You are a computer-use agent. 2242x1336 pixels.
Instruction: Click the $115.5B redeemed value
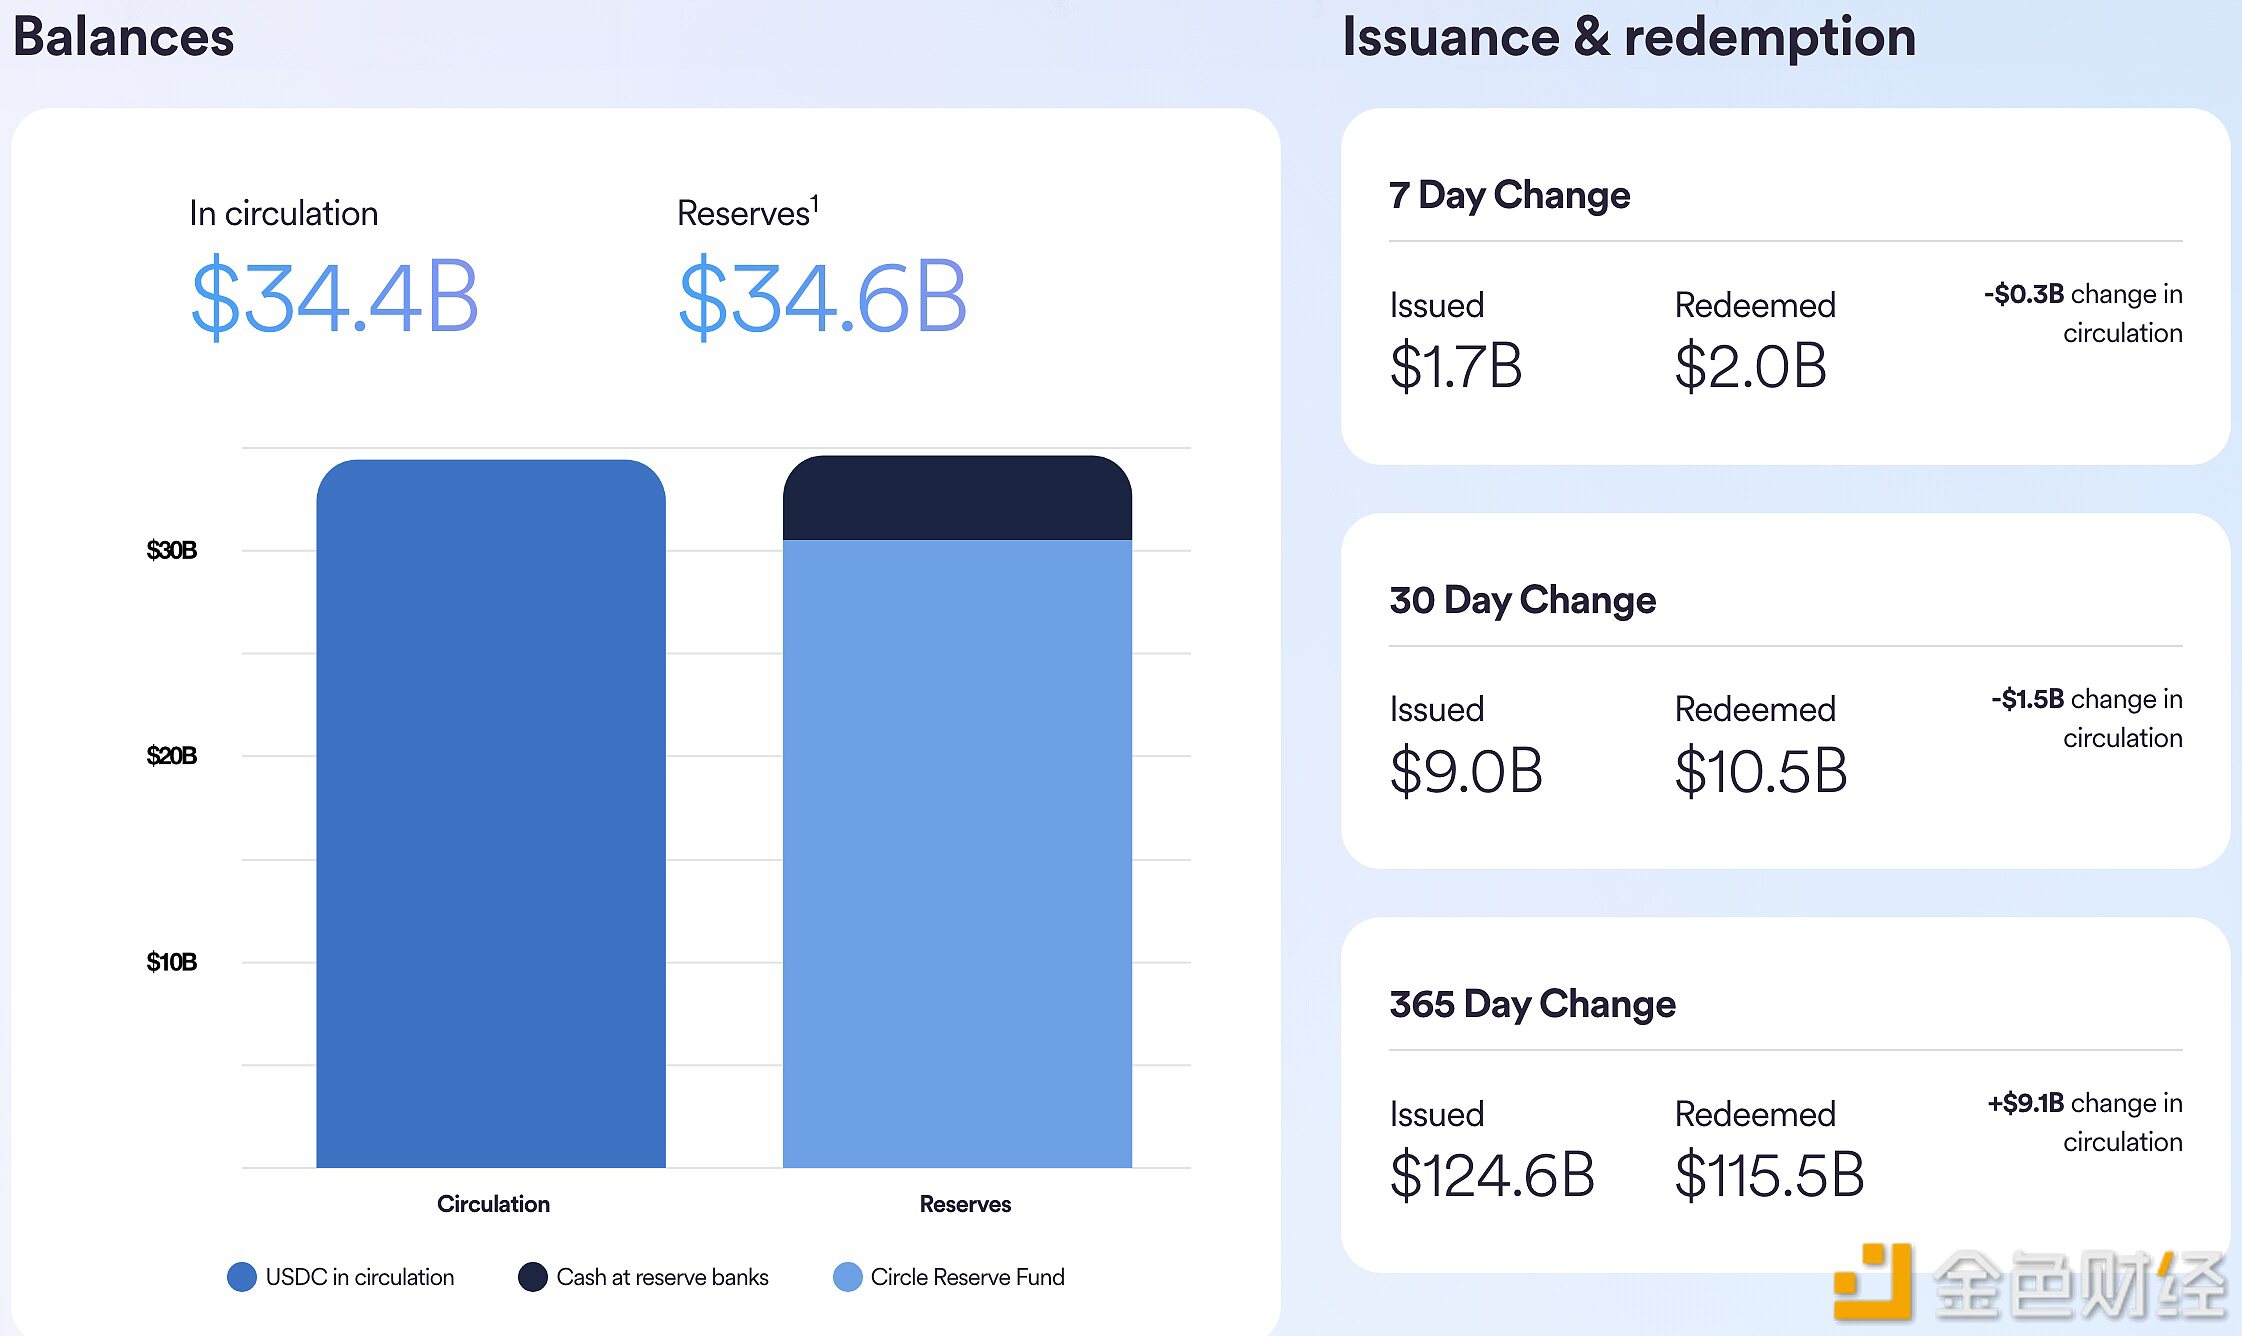1769,1175
